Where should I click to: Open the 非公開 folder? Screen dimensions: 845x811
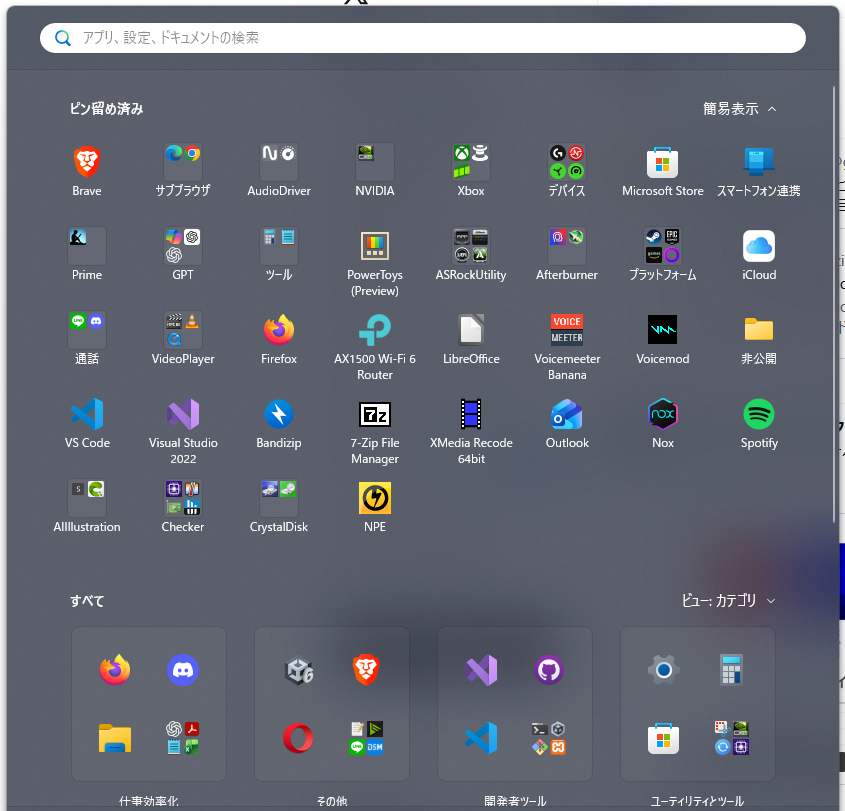759,330
